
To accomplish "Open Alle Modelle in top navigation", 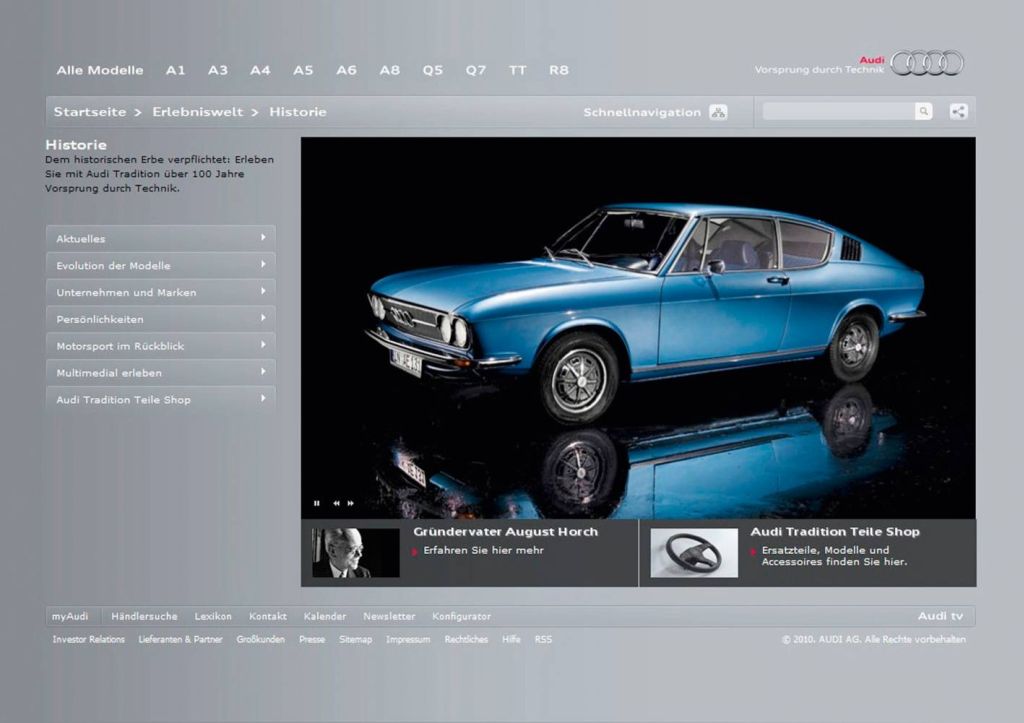I will [x=100, y=70].
